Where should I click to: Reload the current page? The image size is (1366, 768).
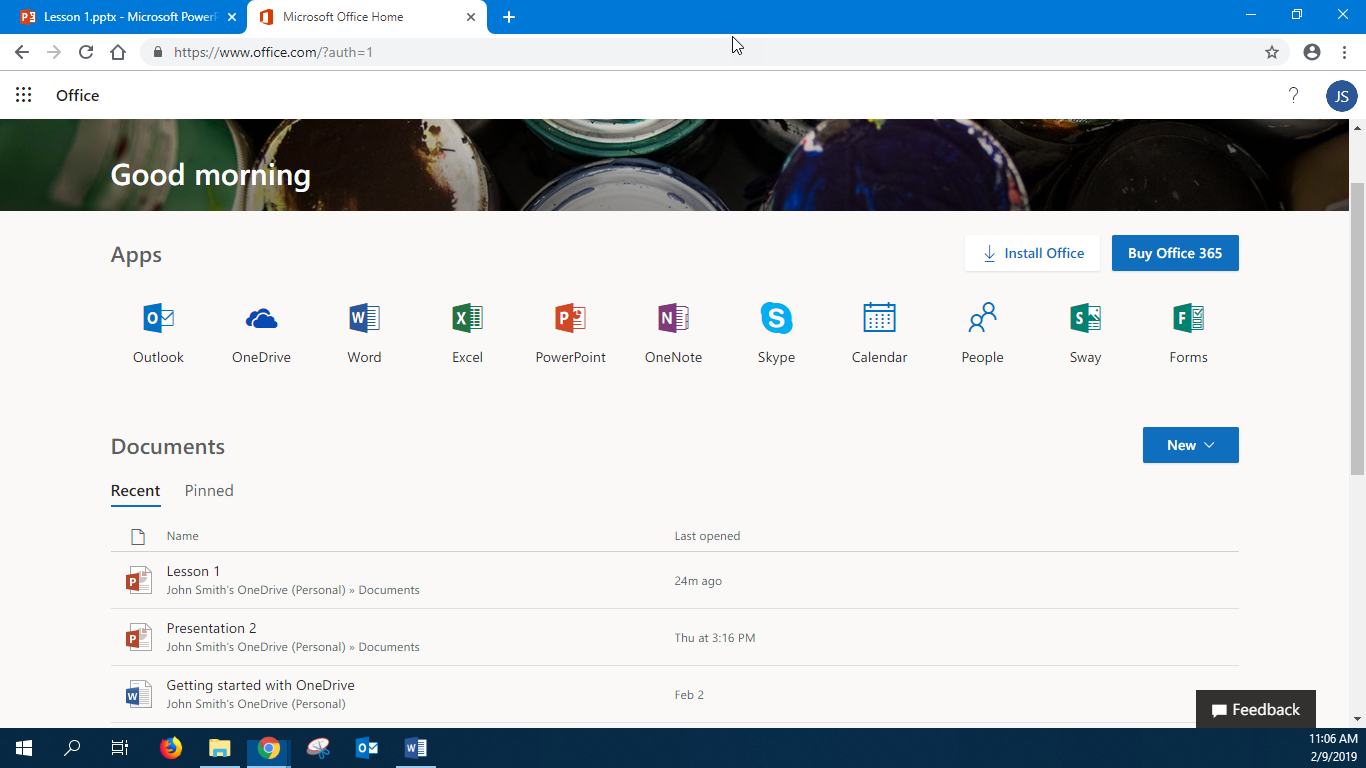click(86, 52)
